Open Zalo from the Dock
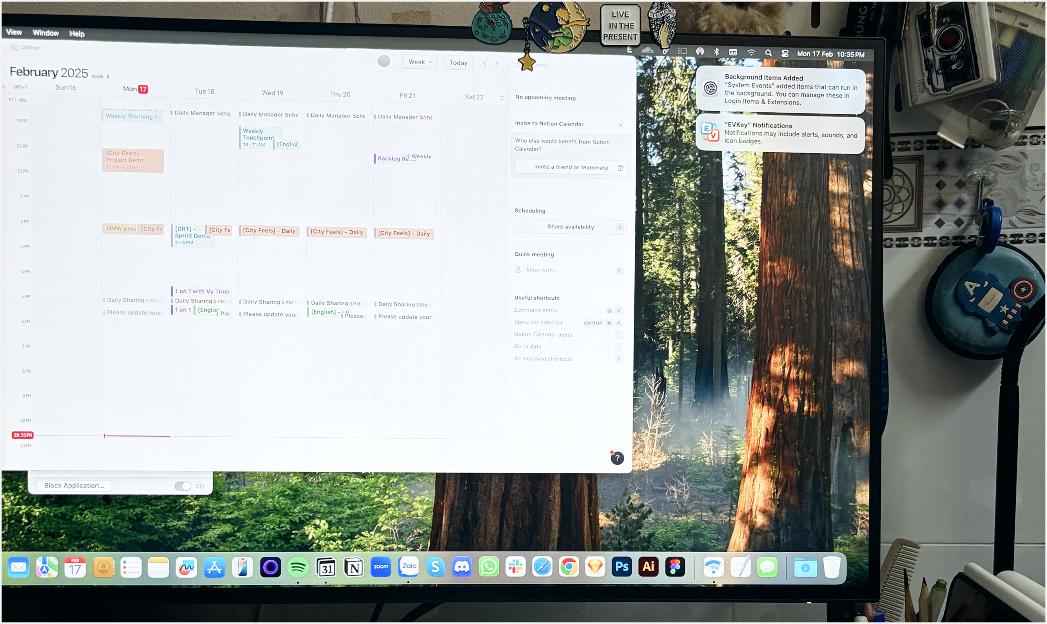 409,567
